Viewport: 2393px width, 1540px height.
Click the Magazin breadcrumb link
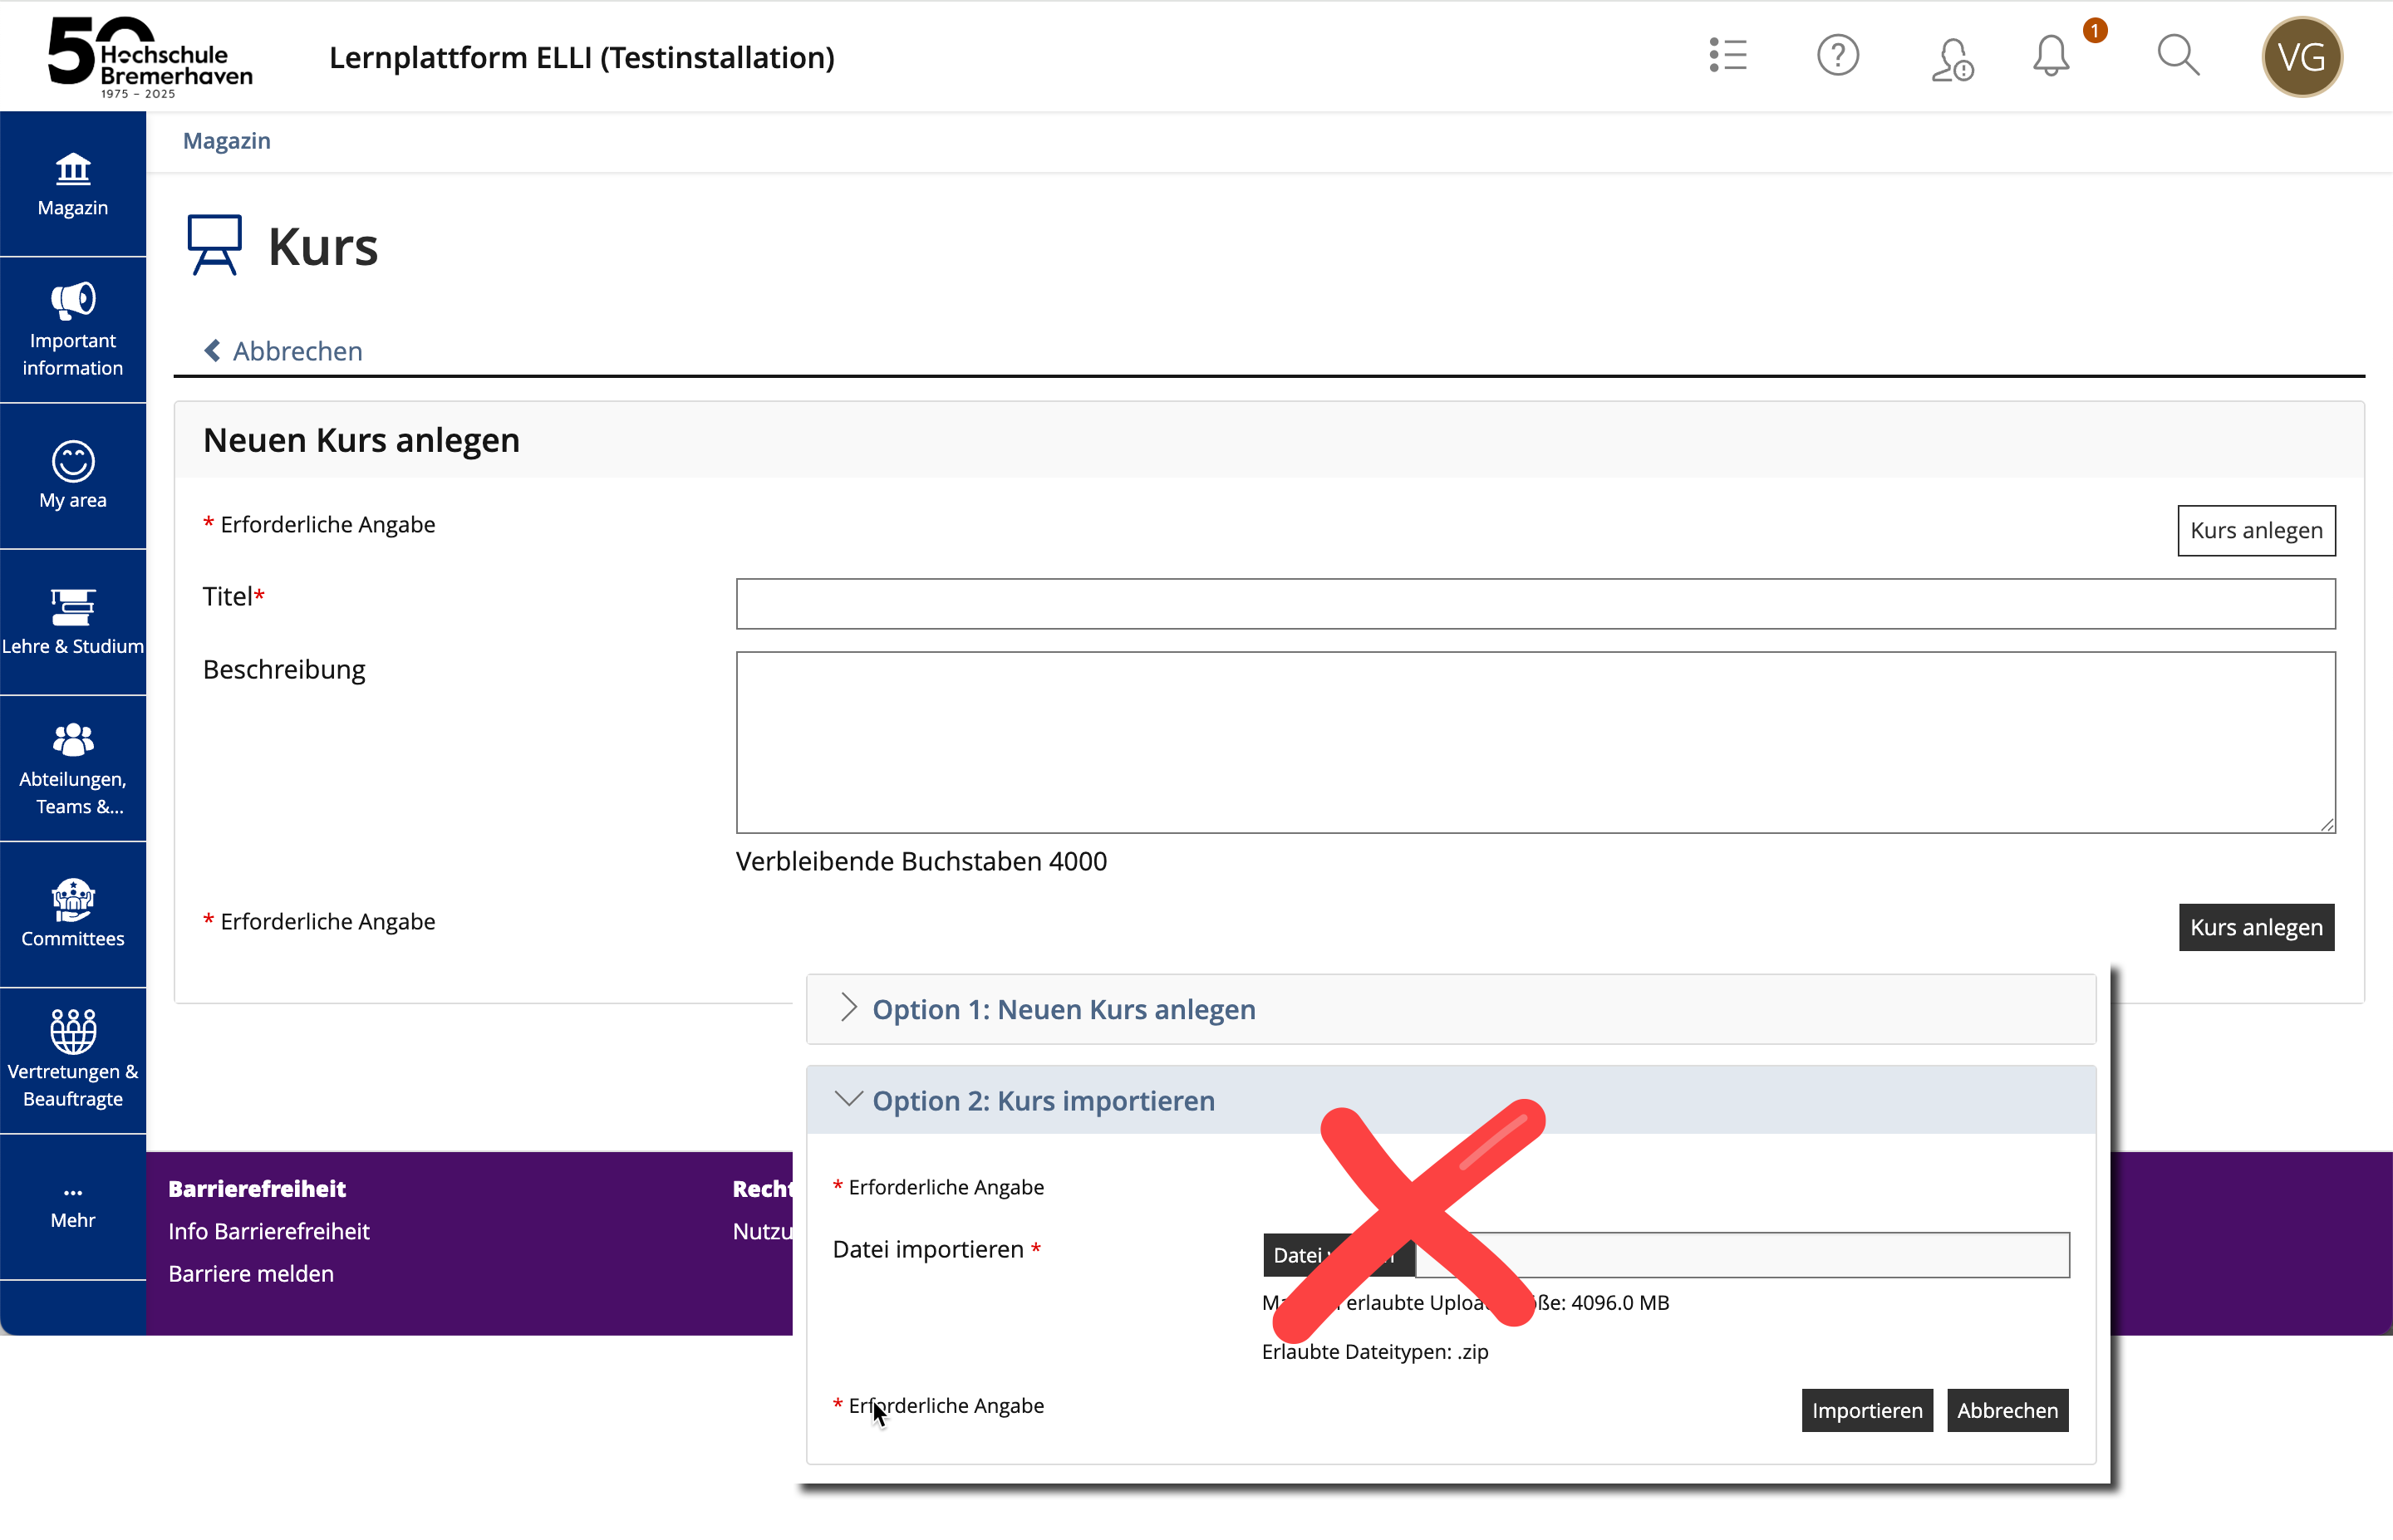pos(226,141)
